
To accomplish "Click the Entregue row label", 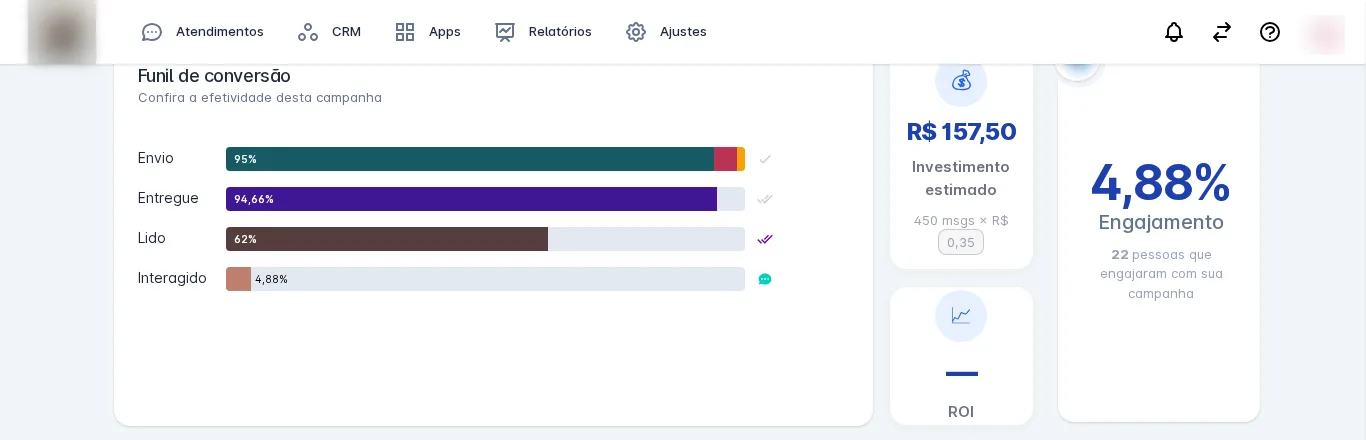I will (168, 198).
